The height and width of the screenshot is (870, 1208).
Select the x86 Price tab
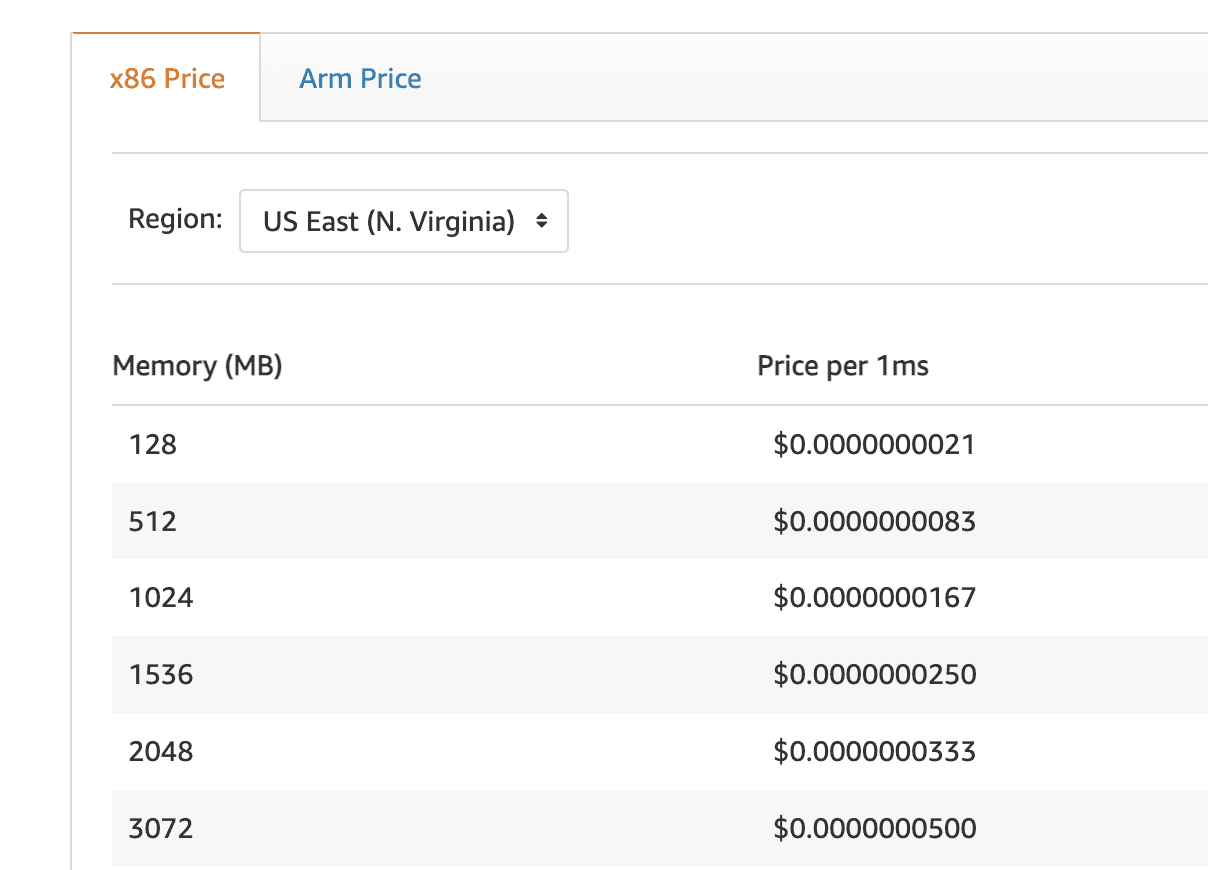pyautogui.click(x=167, y=79)
